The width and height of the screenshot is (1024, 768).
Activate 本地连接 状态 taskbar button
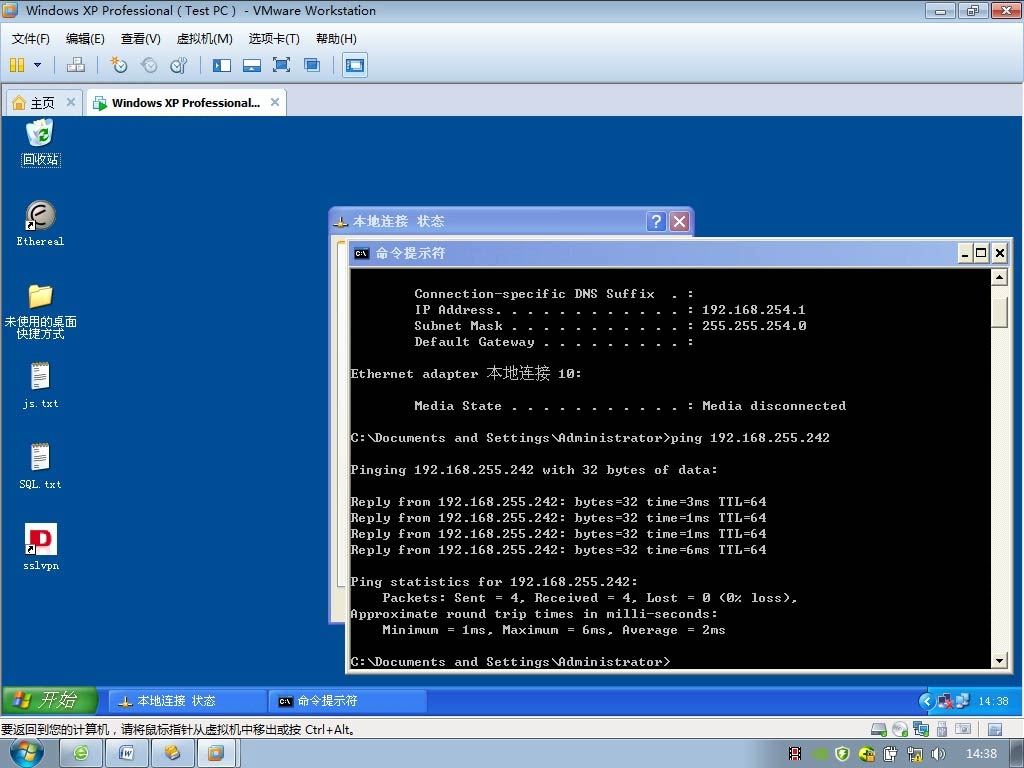(x=186, y=701)
